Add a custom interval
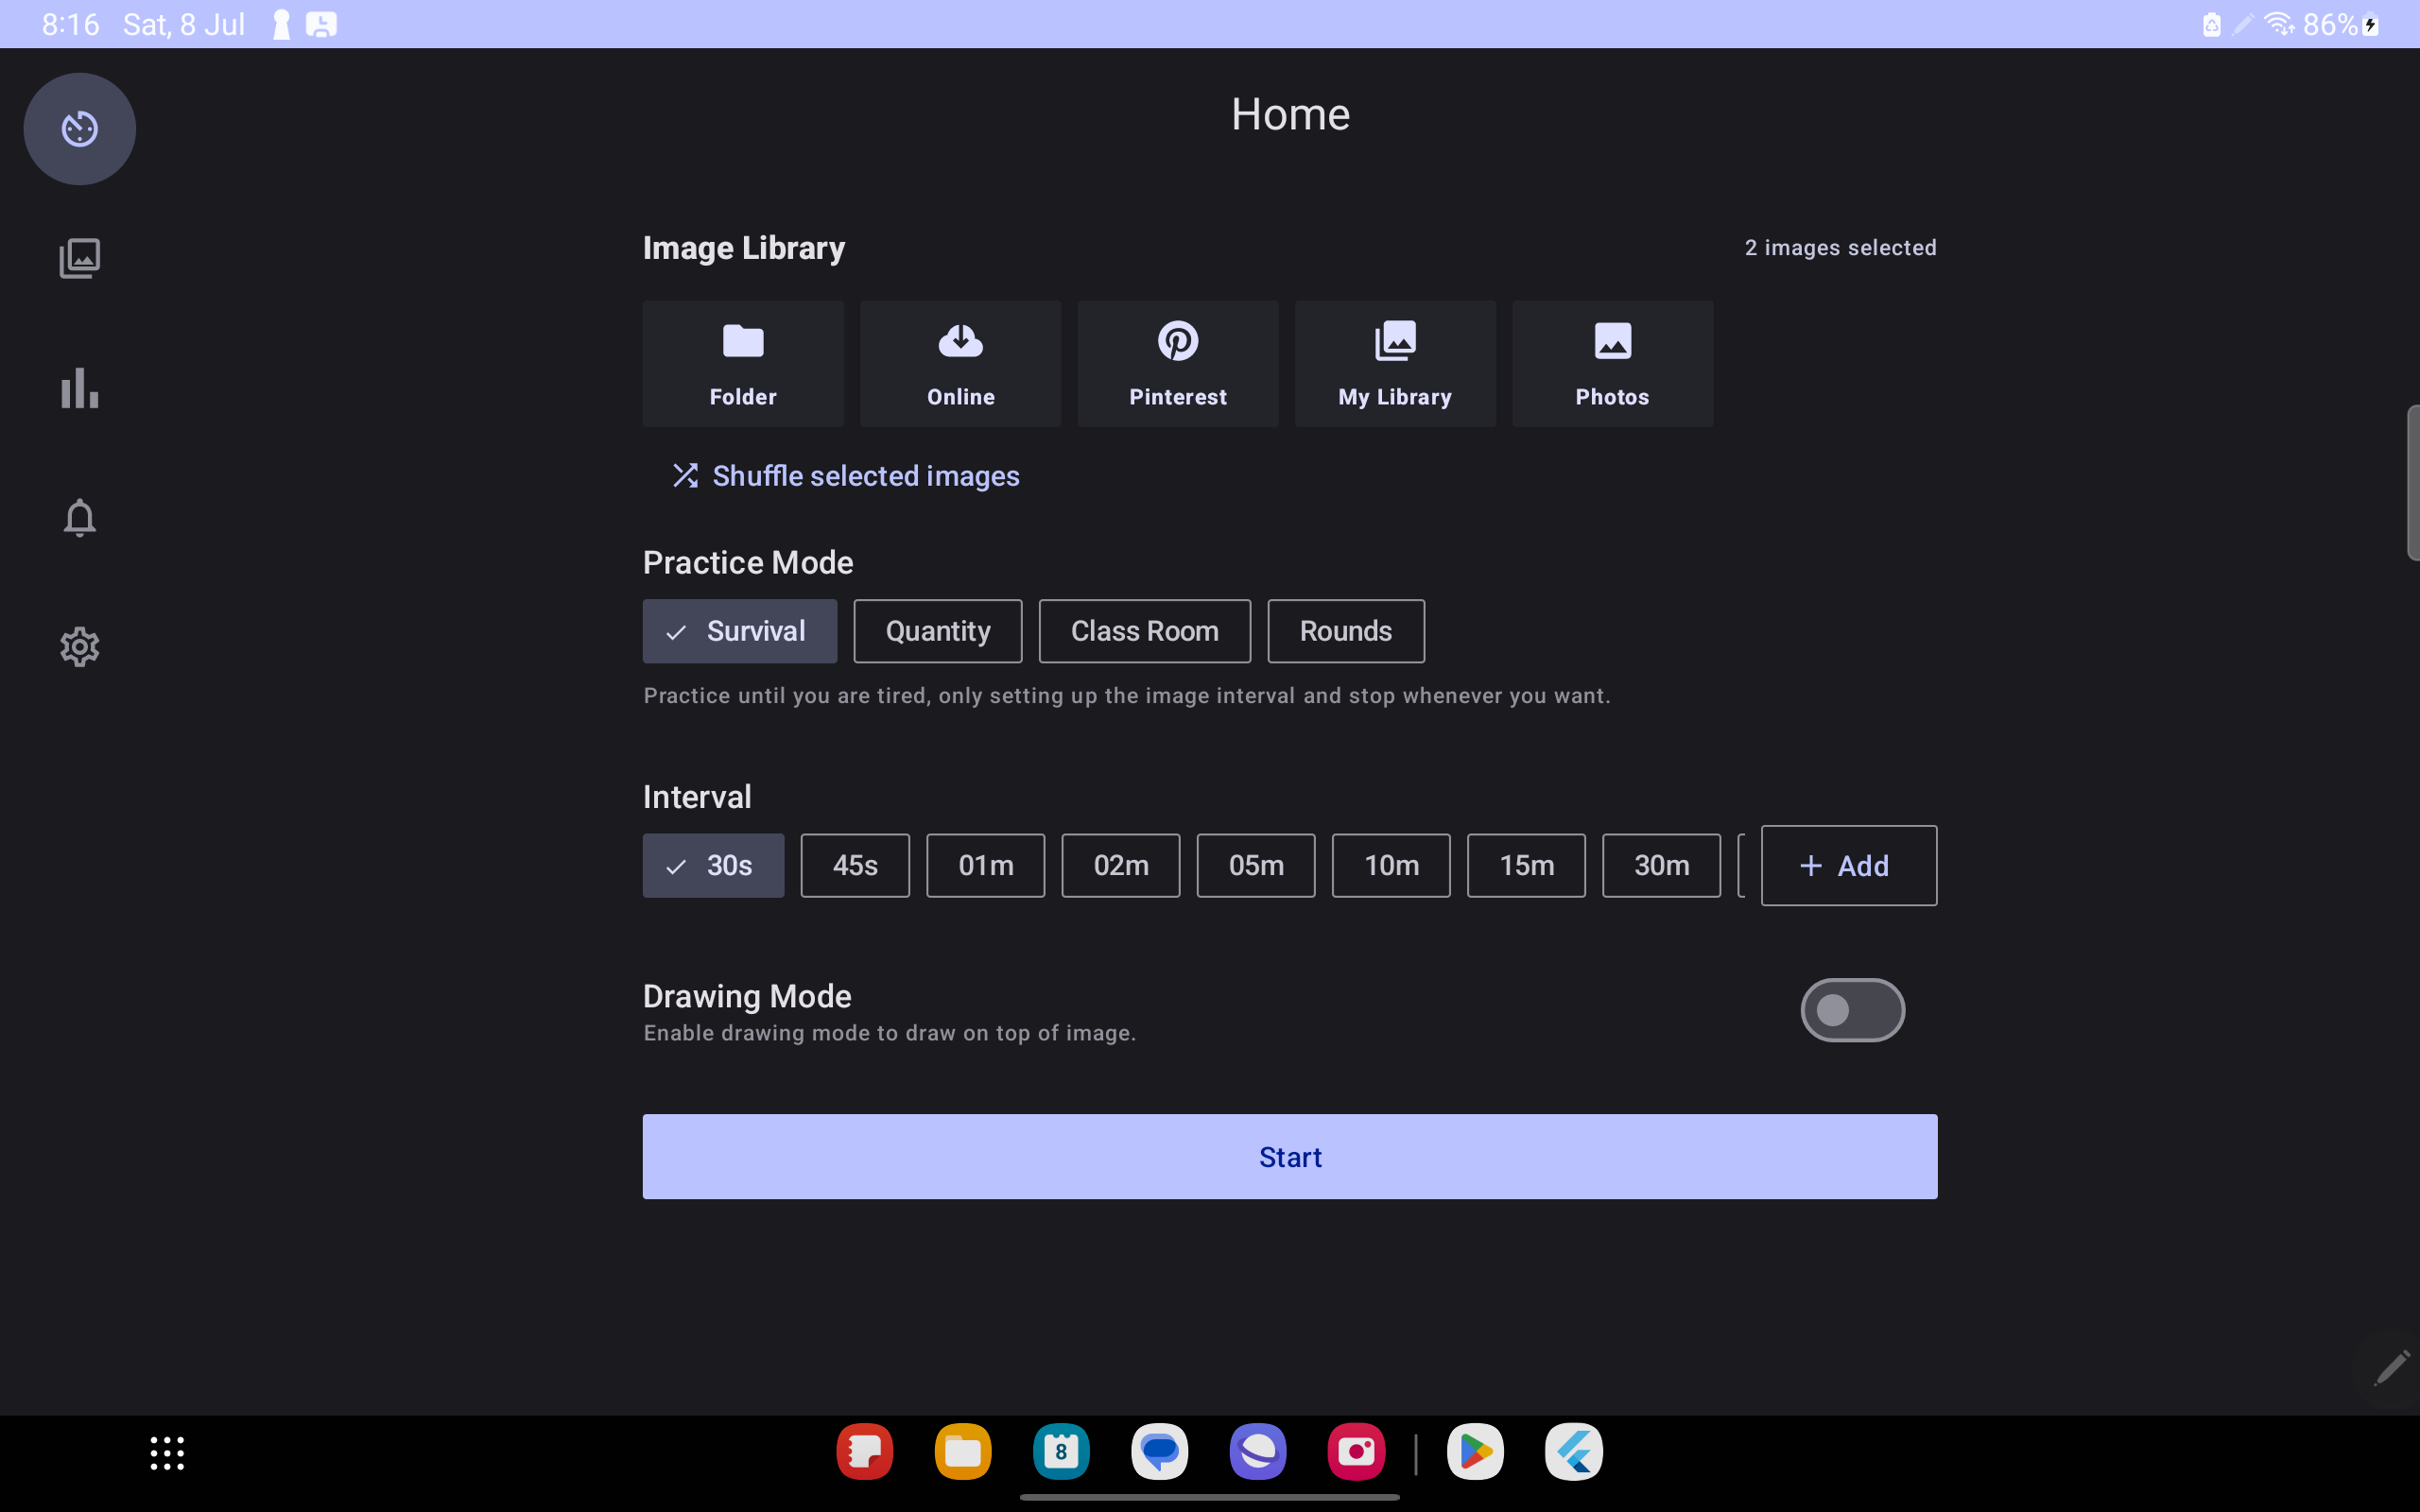 click(1848, 865)
